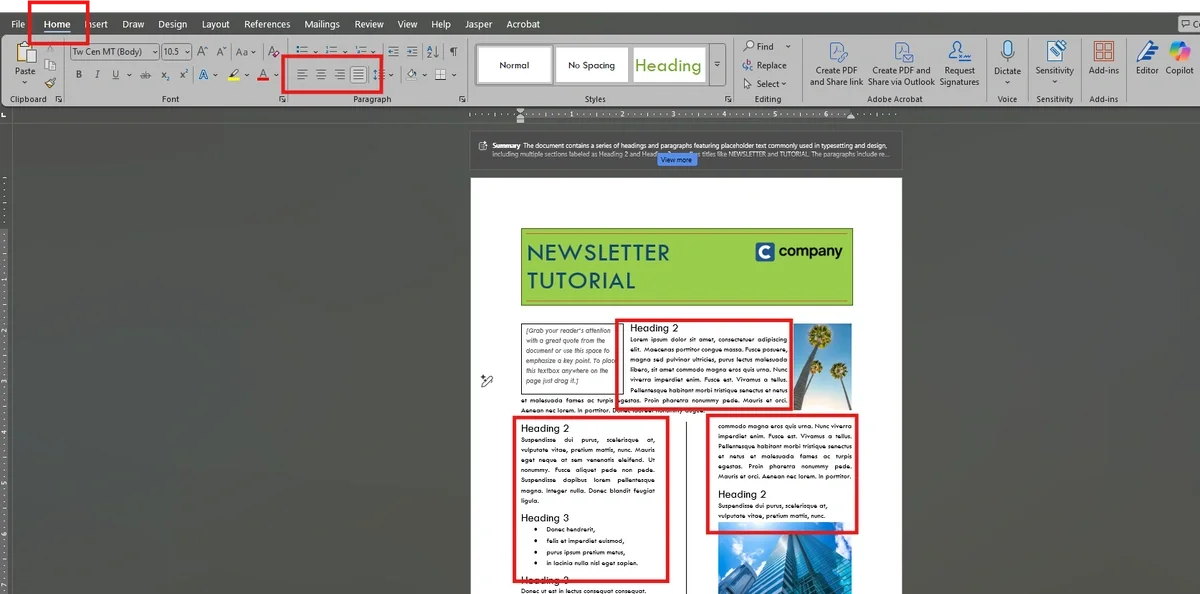Viewport: 1200px width, 594px height.
Task: Toggle Show/Hide paragraph marks
Action: click(453, 52)
